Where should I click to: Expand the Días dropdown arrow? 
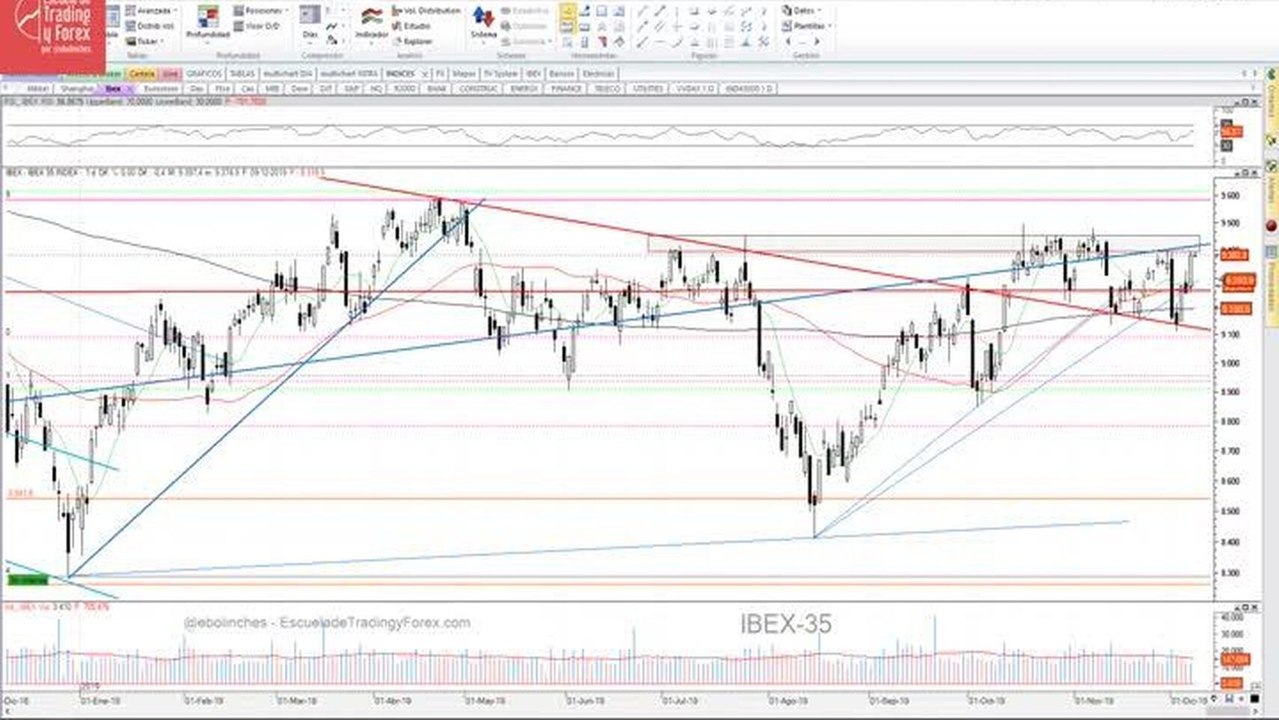(x=310, y=43)
